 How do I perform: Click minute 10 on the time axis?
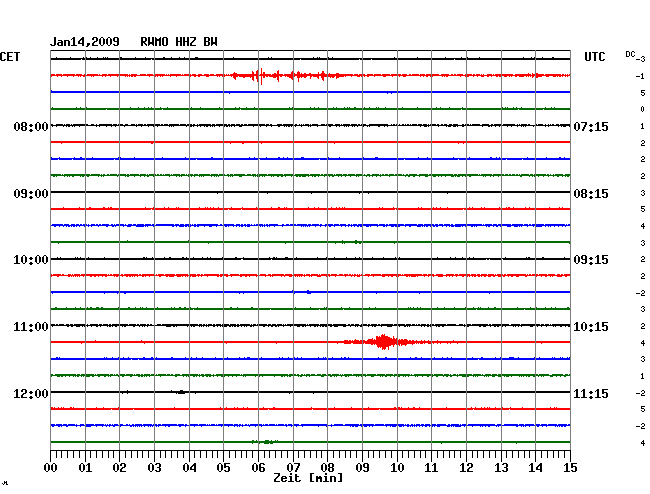(x=397, y=468)
